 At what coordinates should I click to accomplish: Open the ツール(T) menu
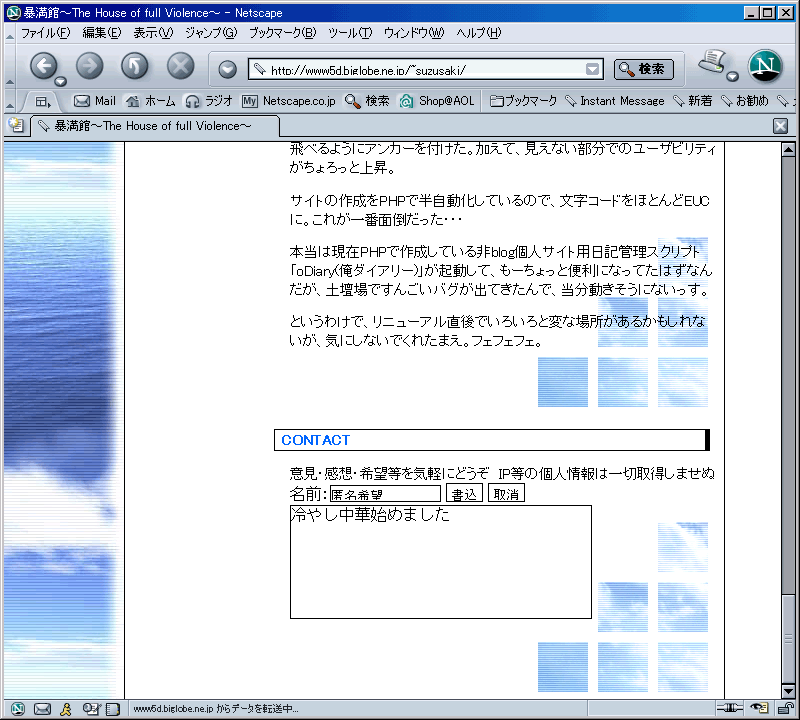[x=349, y=33]
